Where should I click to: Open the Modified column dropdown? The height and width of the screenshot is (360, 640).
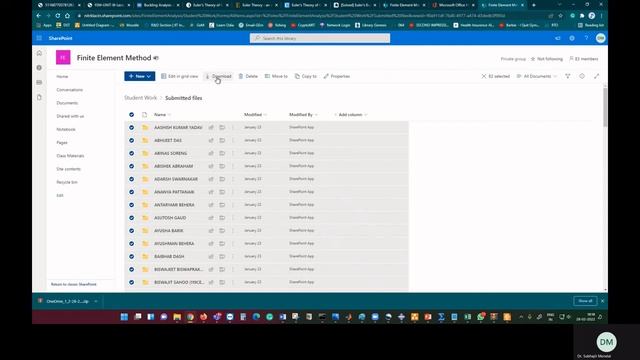click(x=255, y=115)
